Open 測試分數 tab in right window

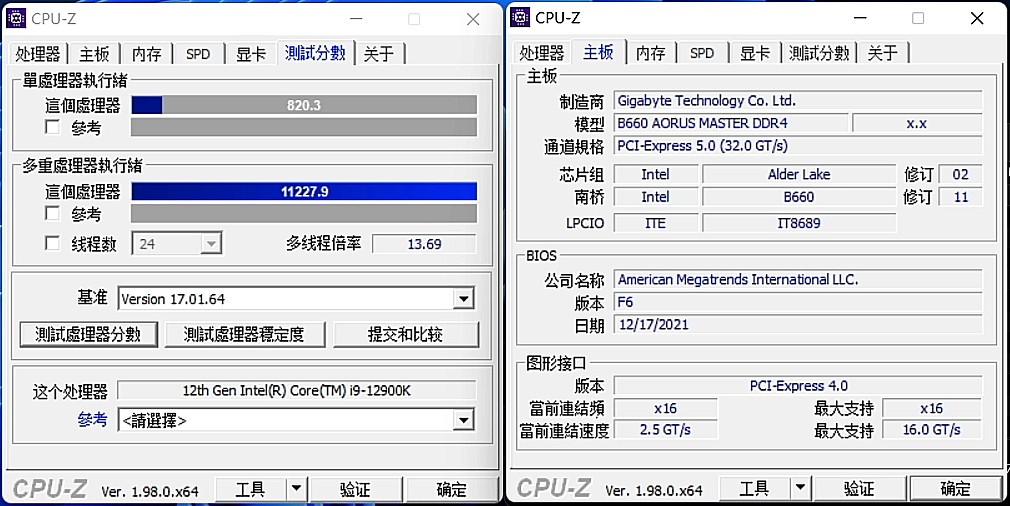point(819,53)
